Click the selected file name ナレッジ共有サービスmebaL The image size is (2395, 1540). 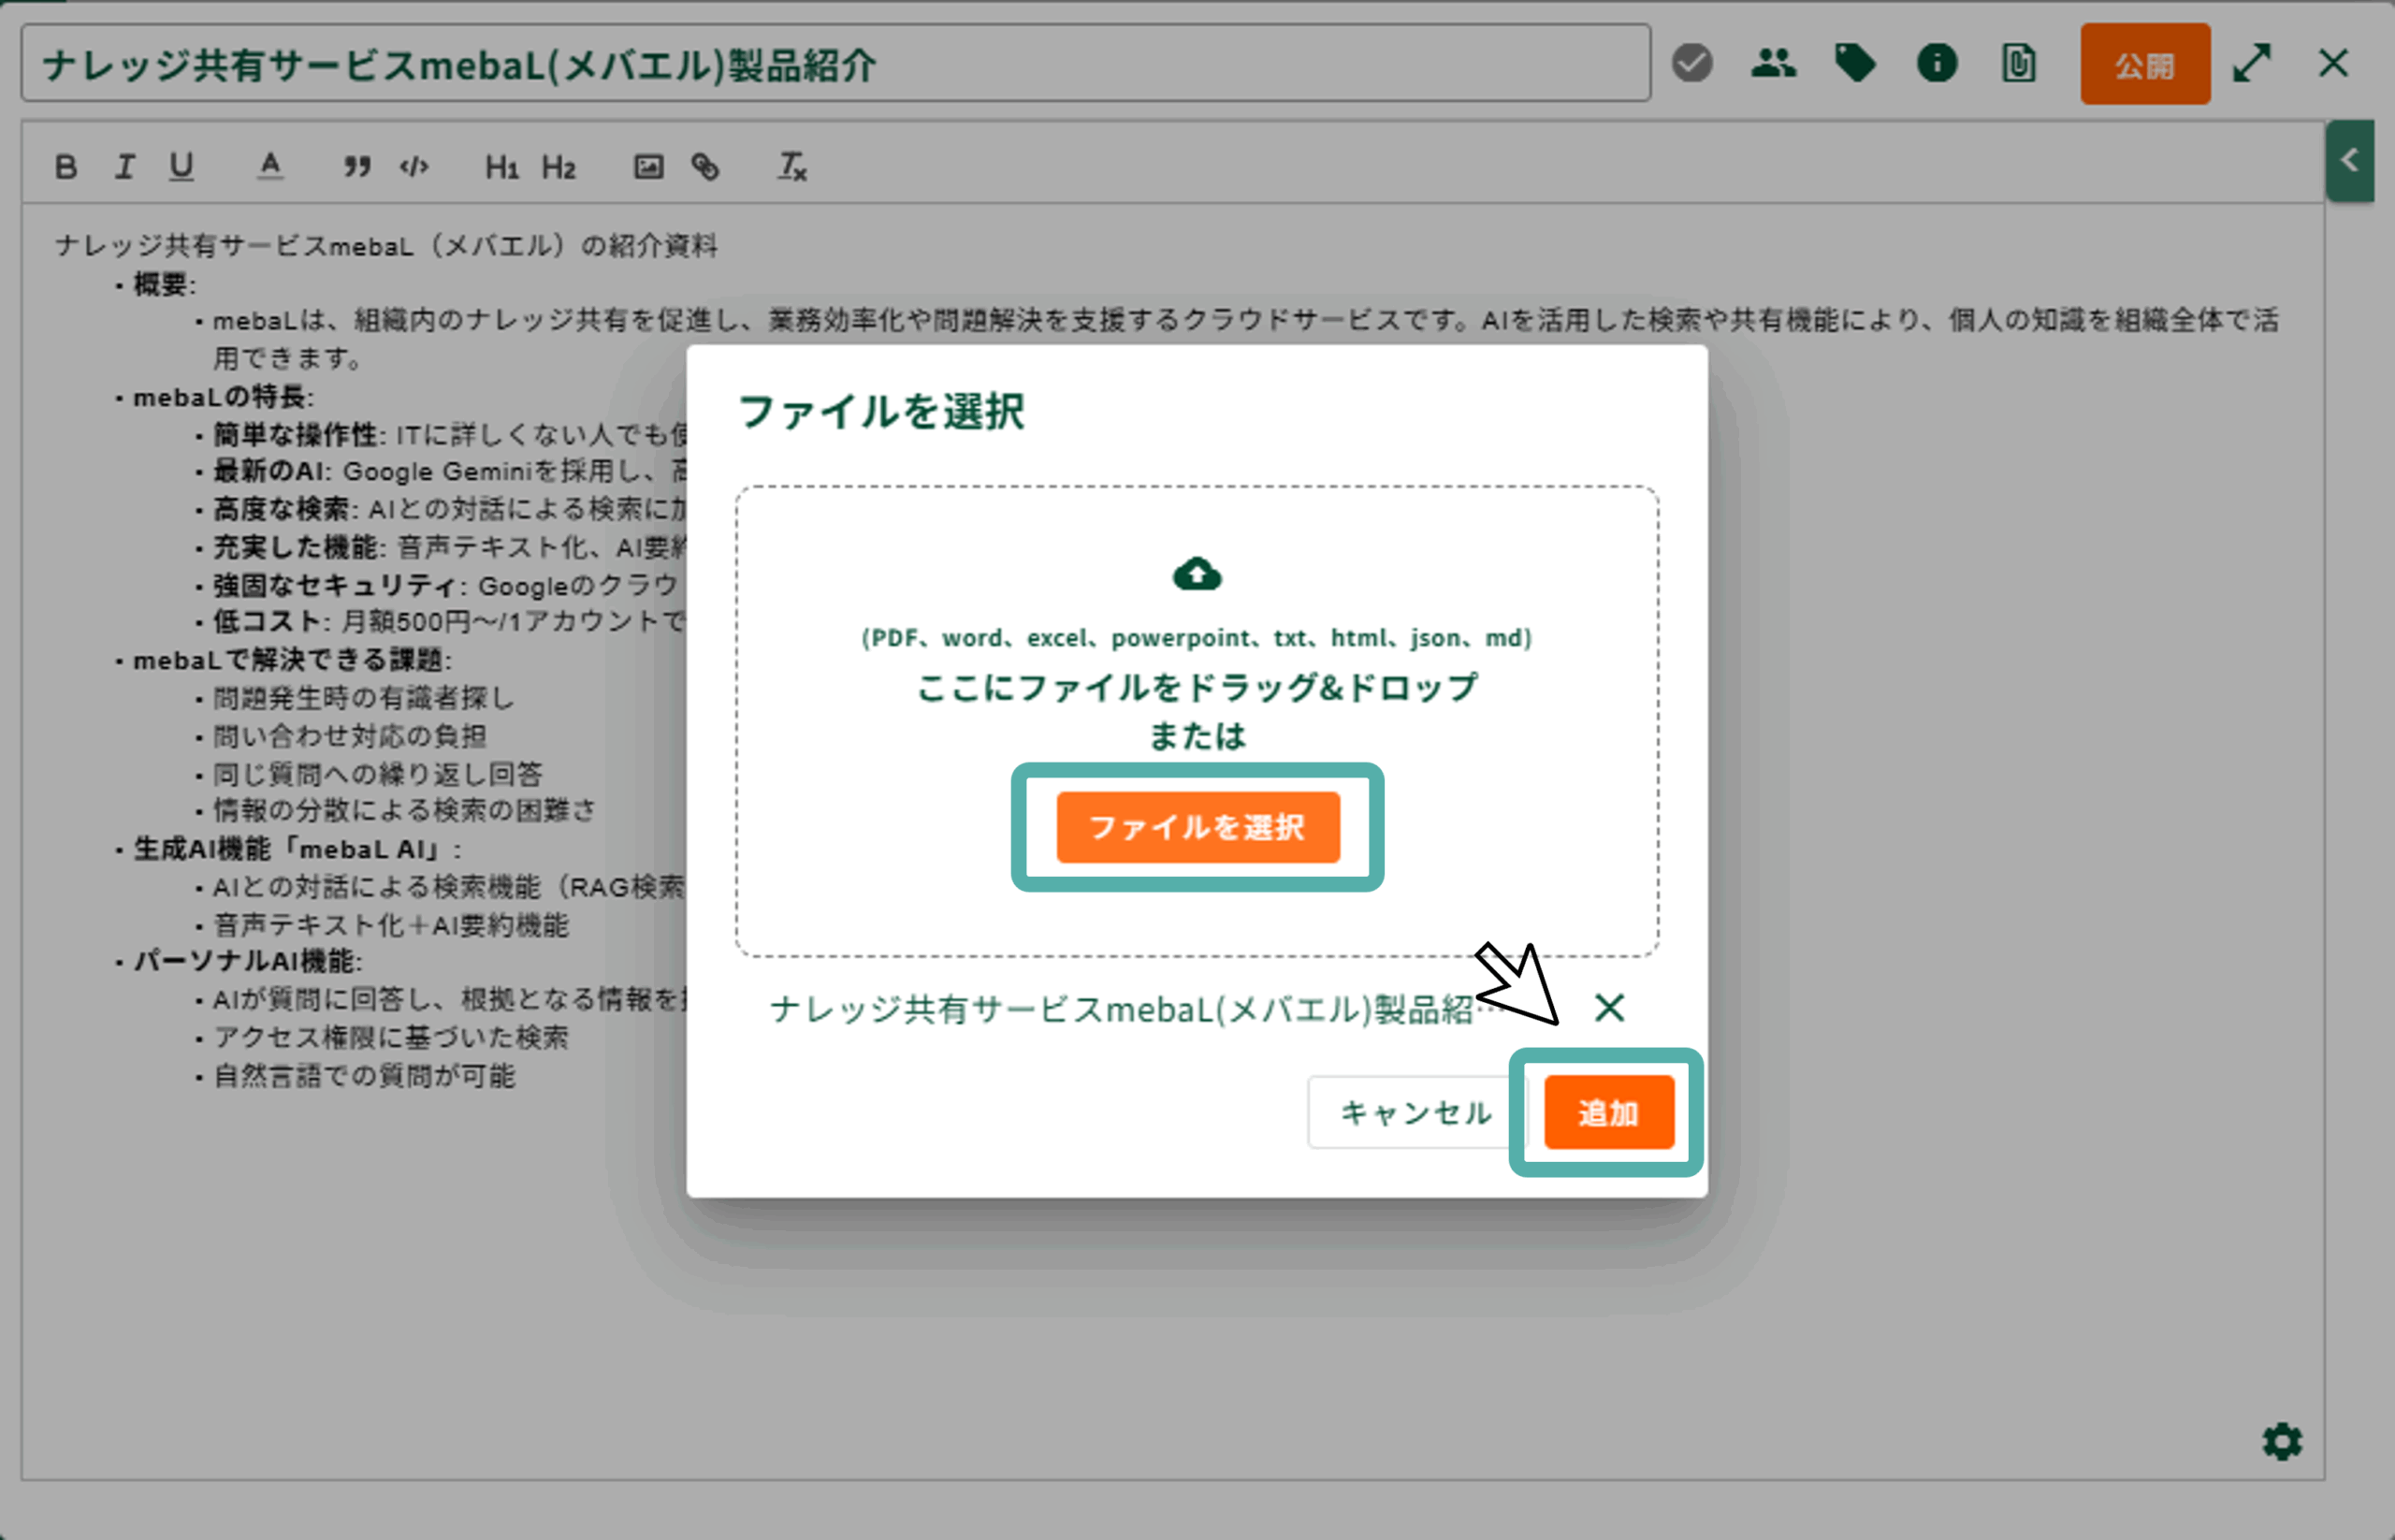[1137, 1009]
